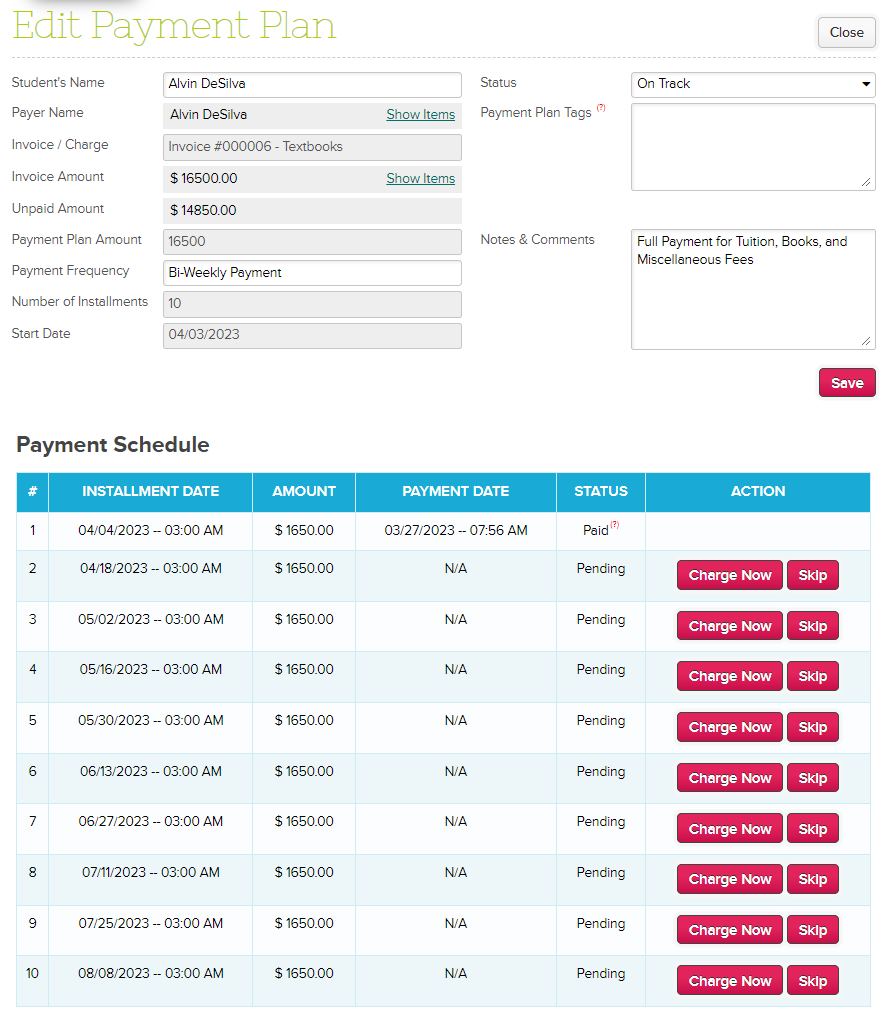Focus the Student's Name input field
Screen dimensions: 890x1018
pyautogui.click(x=312, y=84)
